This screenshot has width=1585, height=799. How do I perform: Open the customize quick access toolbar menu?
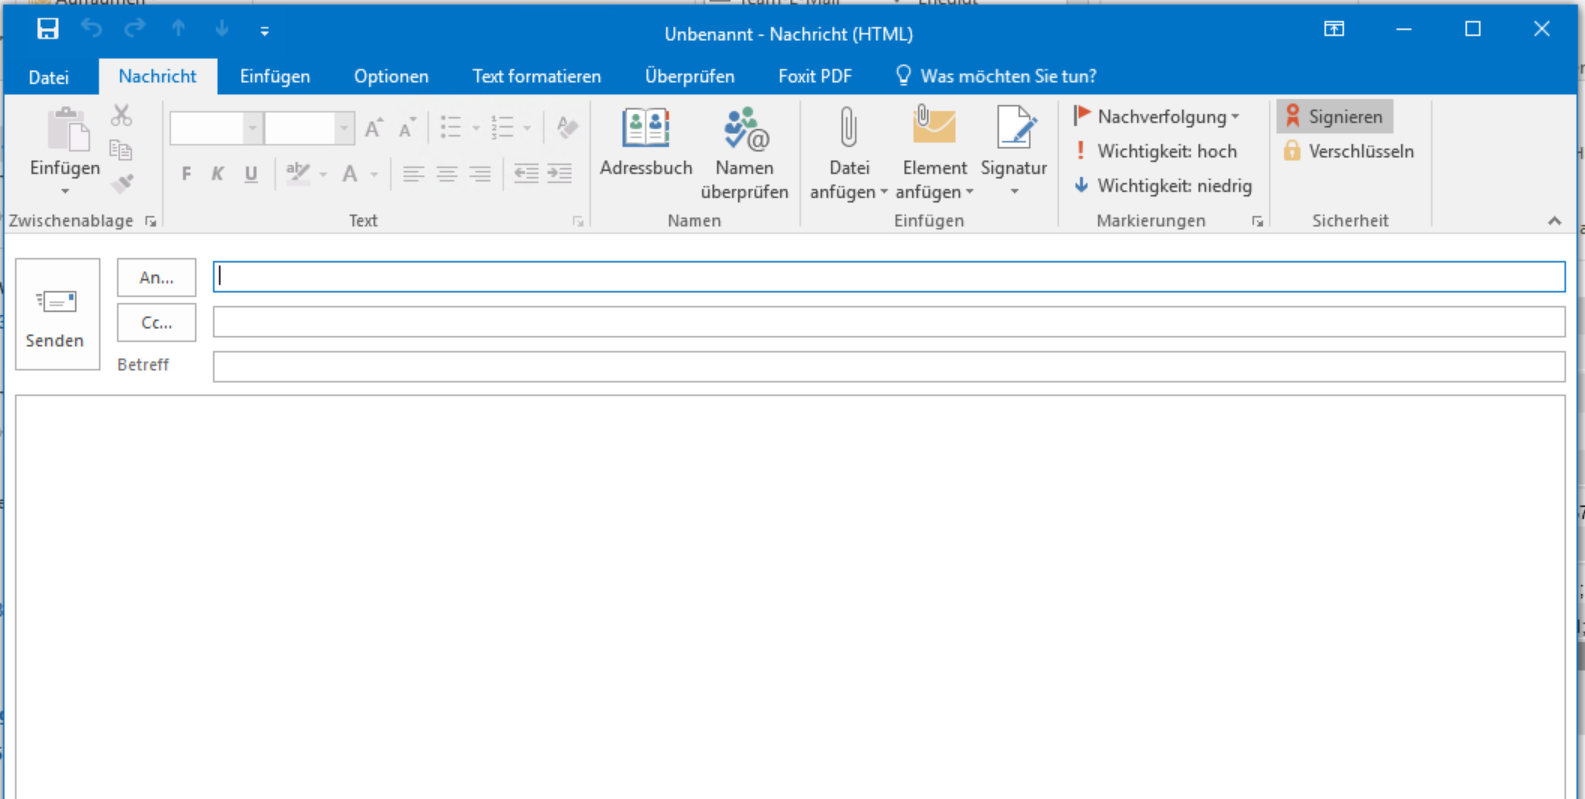click(x=265, y=31)
